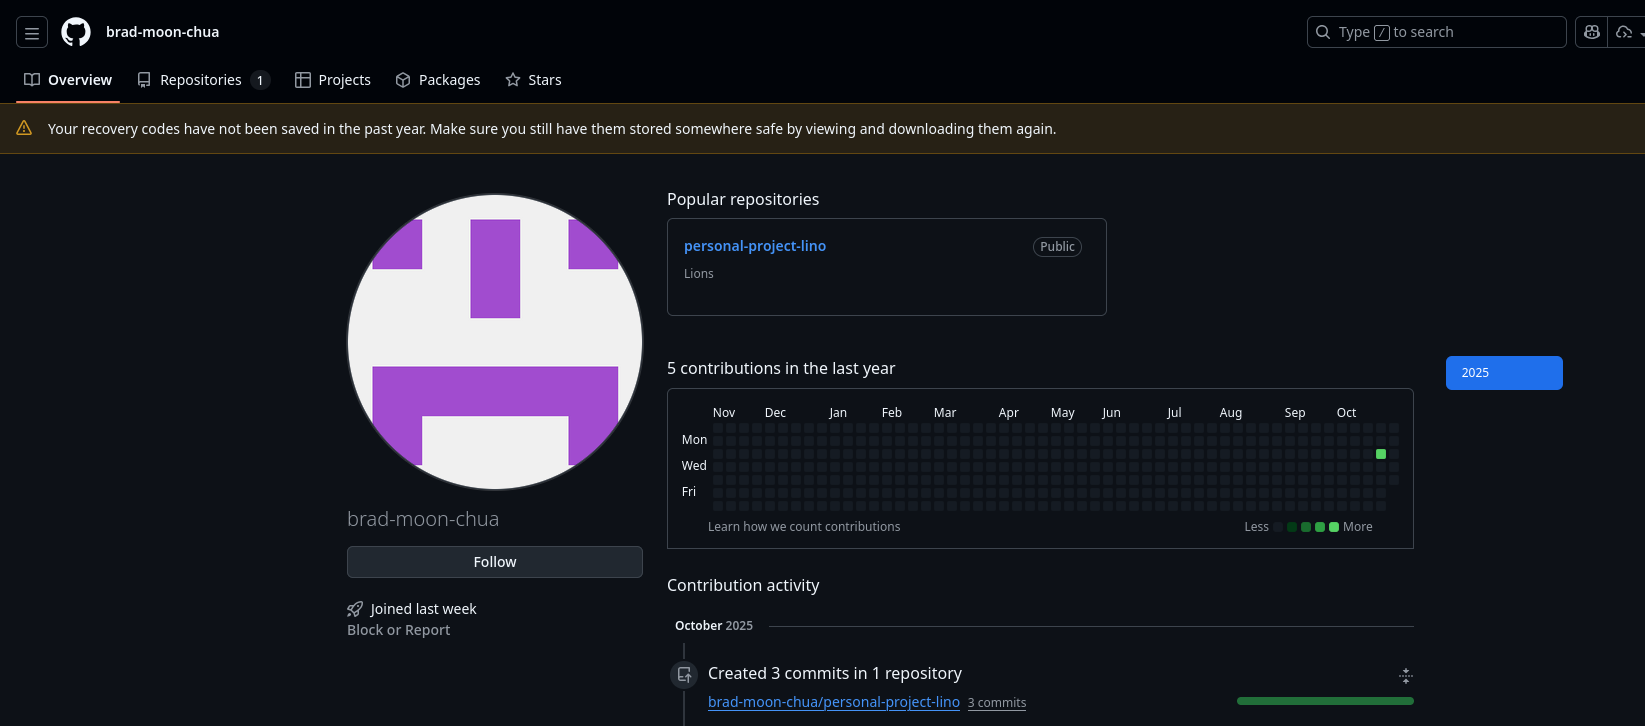Click the search magnifier icon

(1323, 32)
